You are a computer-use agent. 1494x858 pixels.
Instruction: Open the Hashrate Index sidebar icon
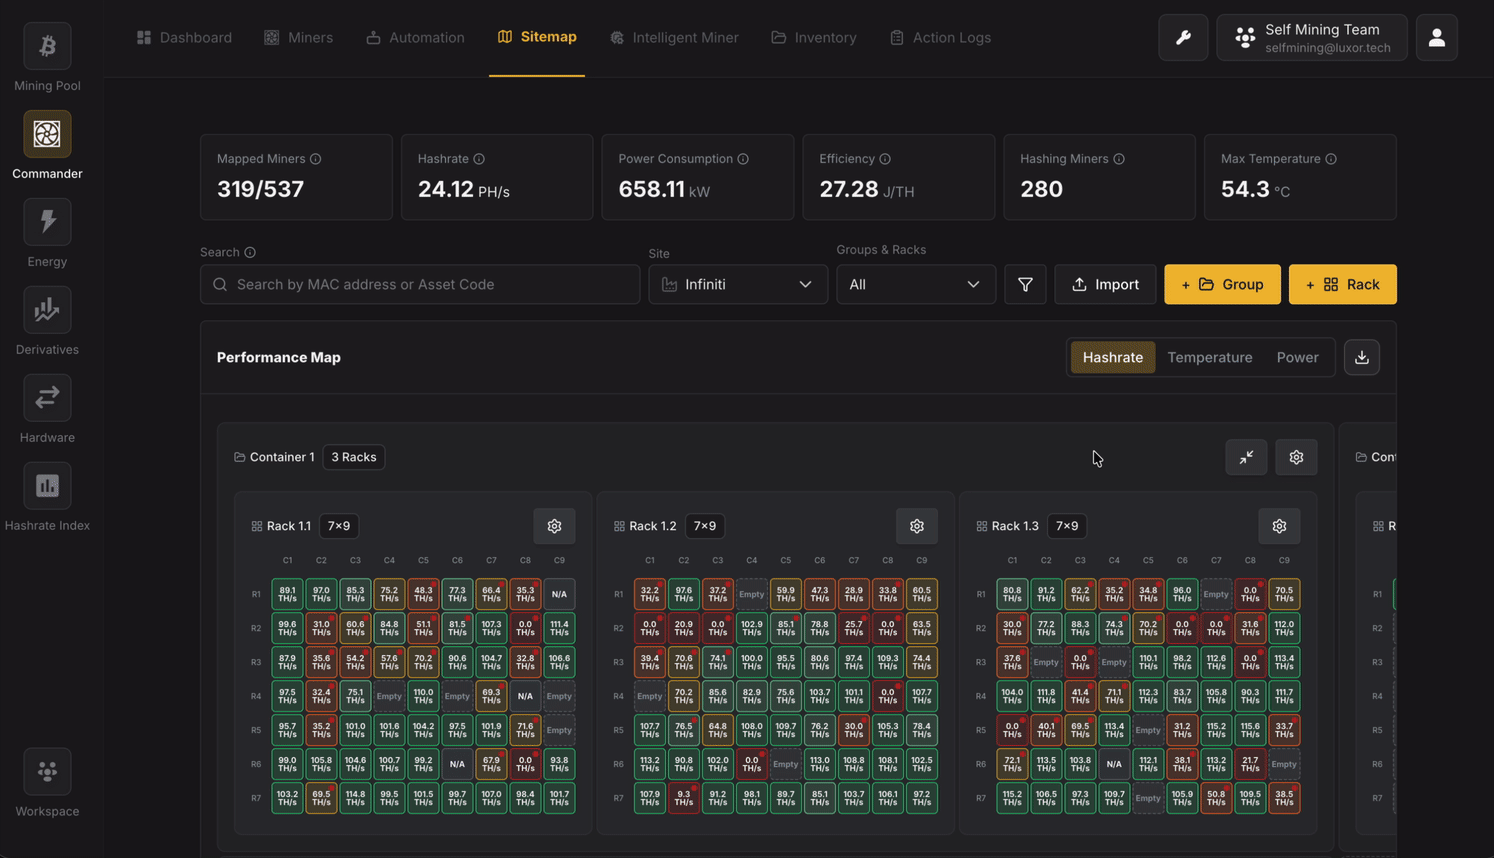(47, 486)
